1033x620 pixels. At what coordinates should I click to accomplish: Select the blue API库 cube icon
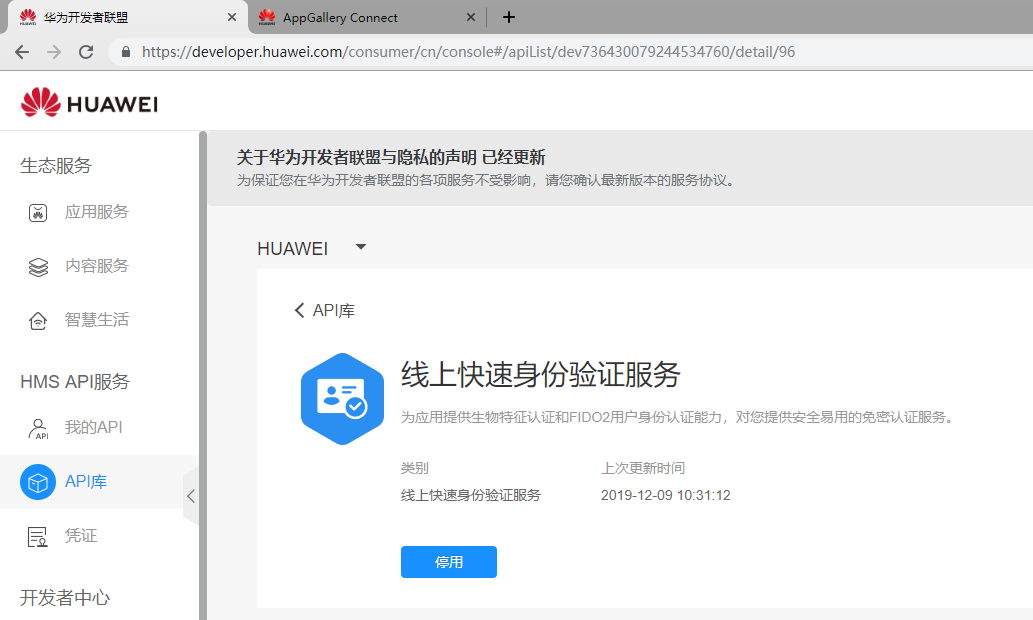click(x=38, y=482)
